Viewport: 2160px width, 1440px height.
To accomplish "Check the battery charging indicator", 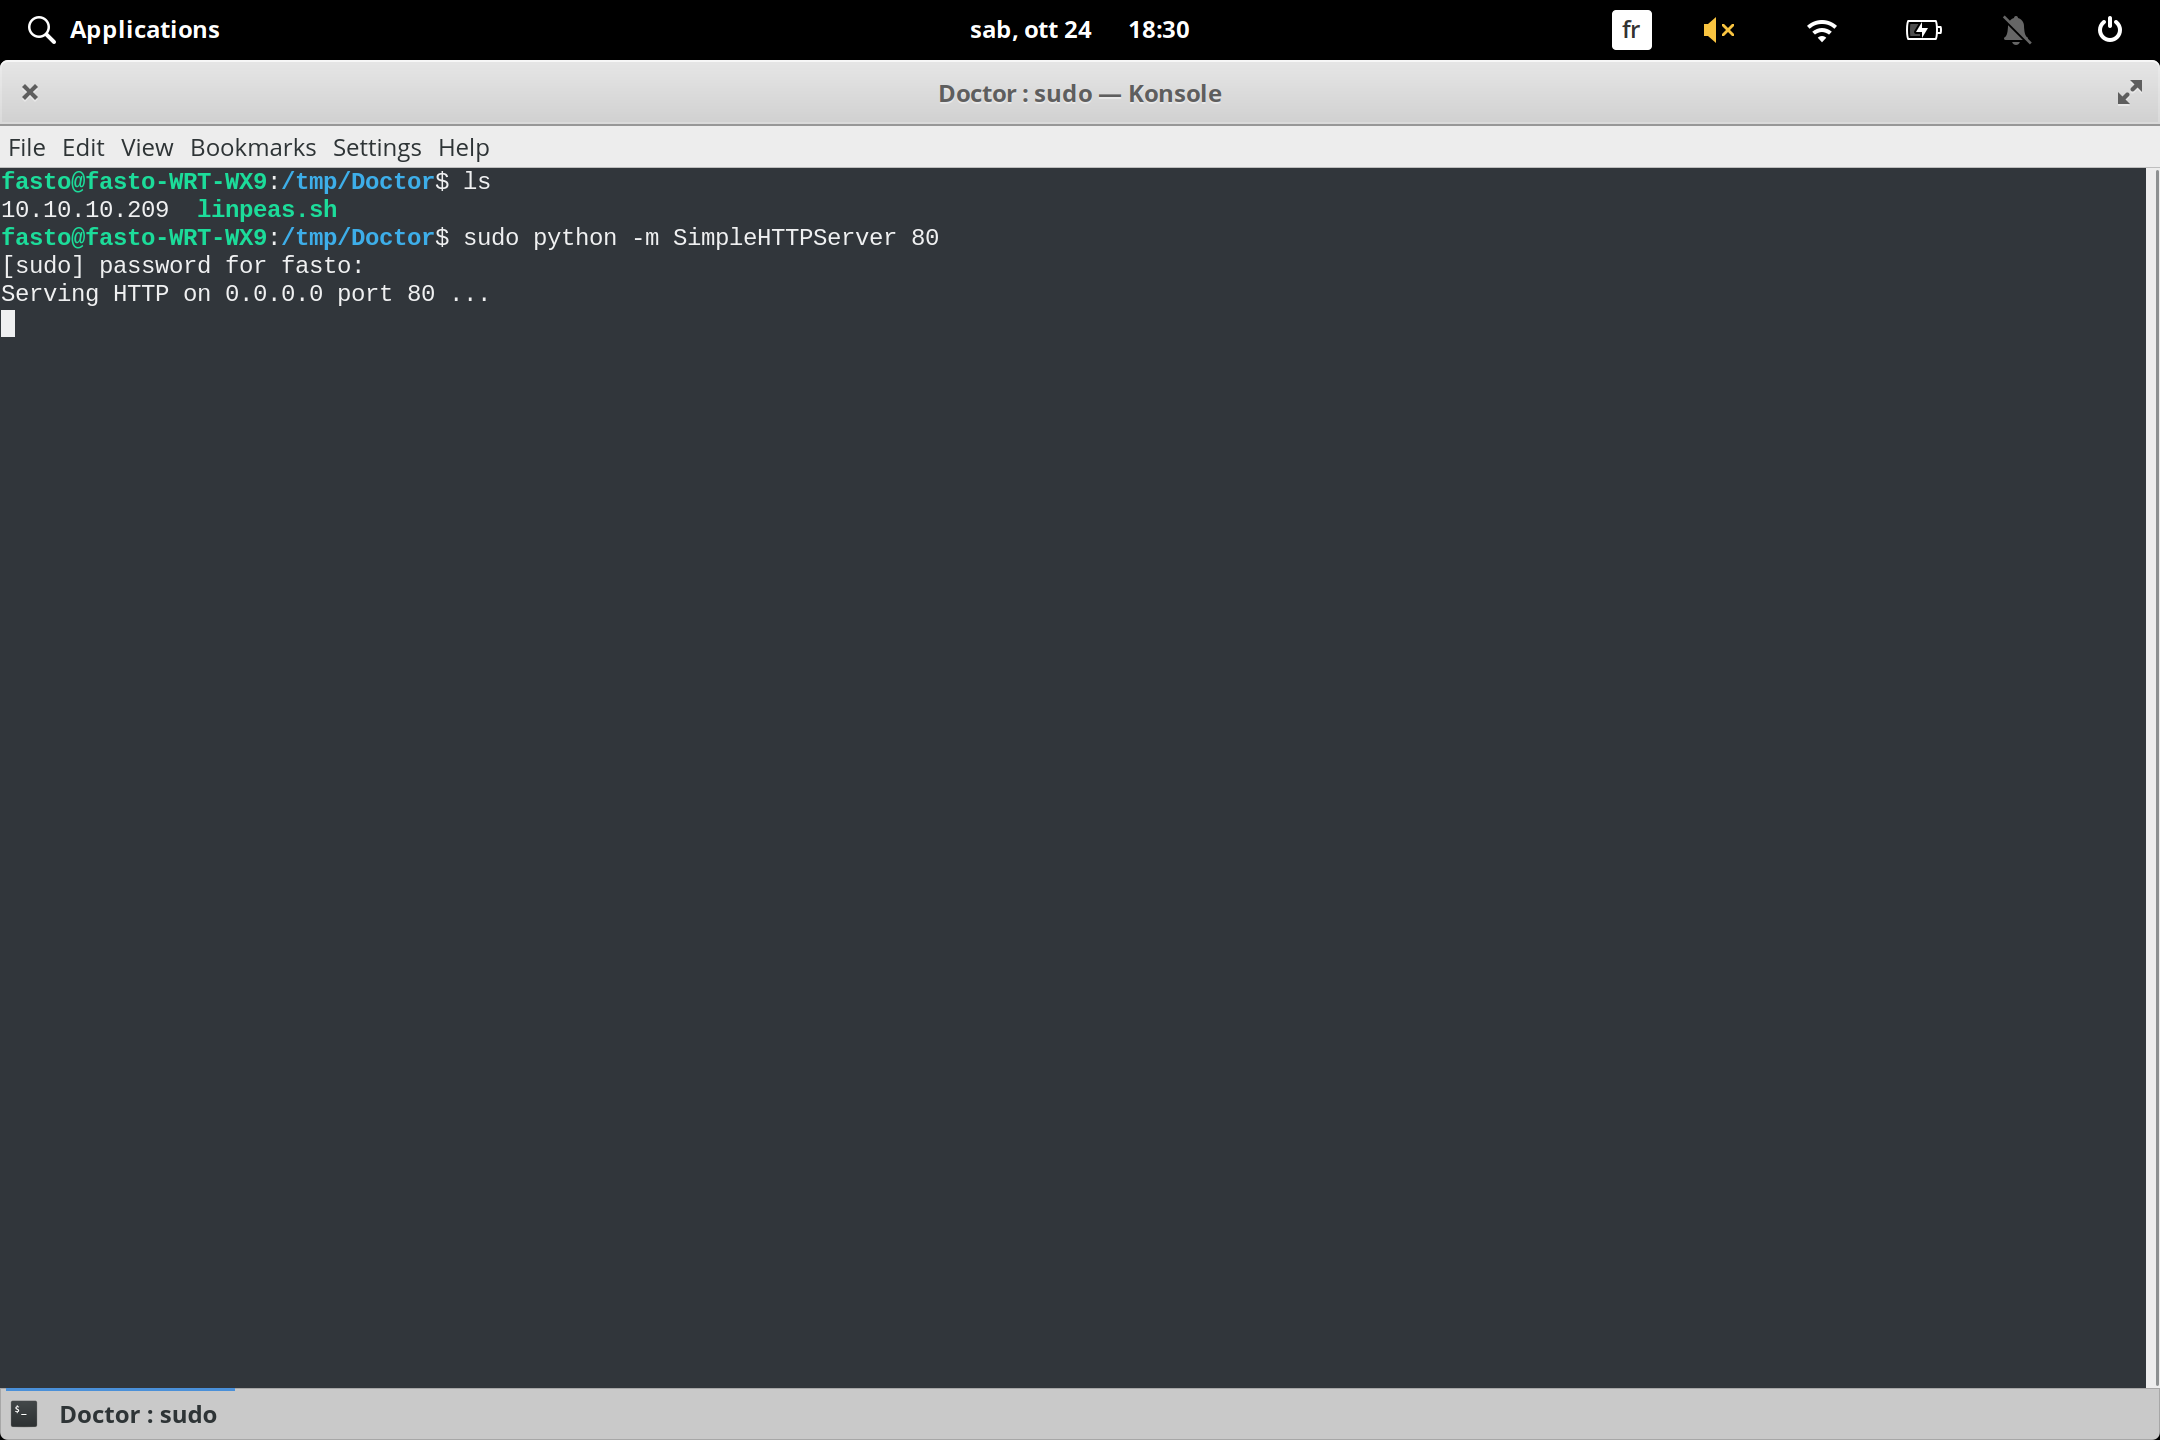I will pyautogui.click(x=1923, y=30).
